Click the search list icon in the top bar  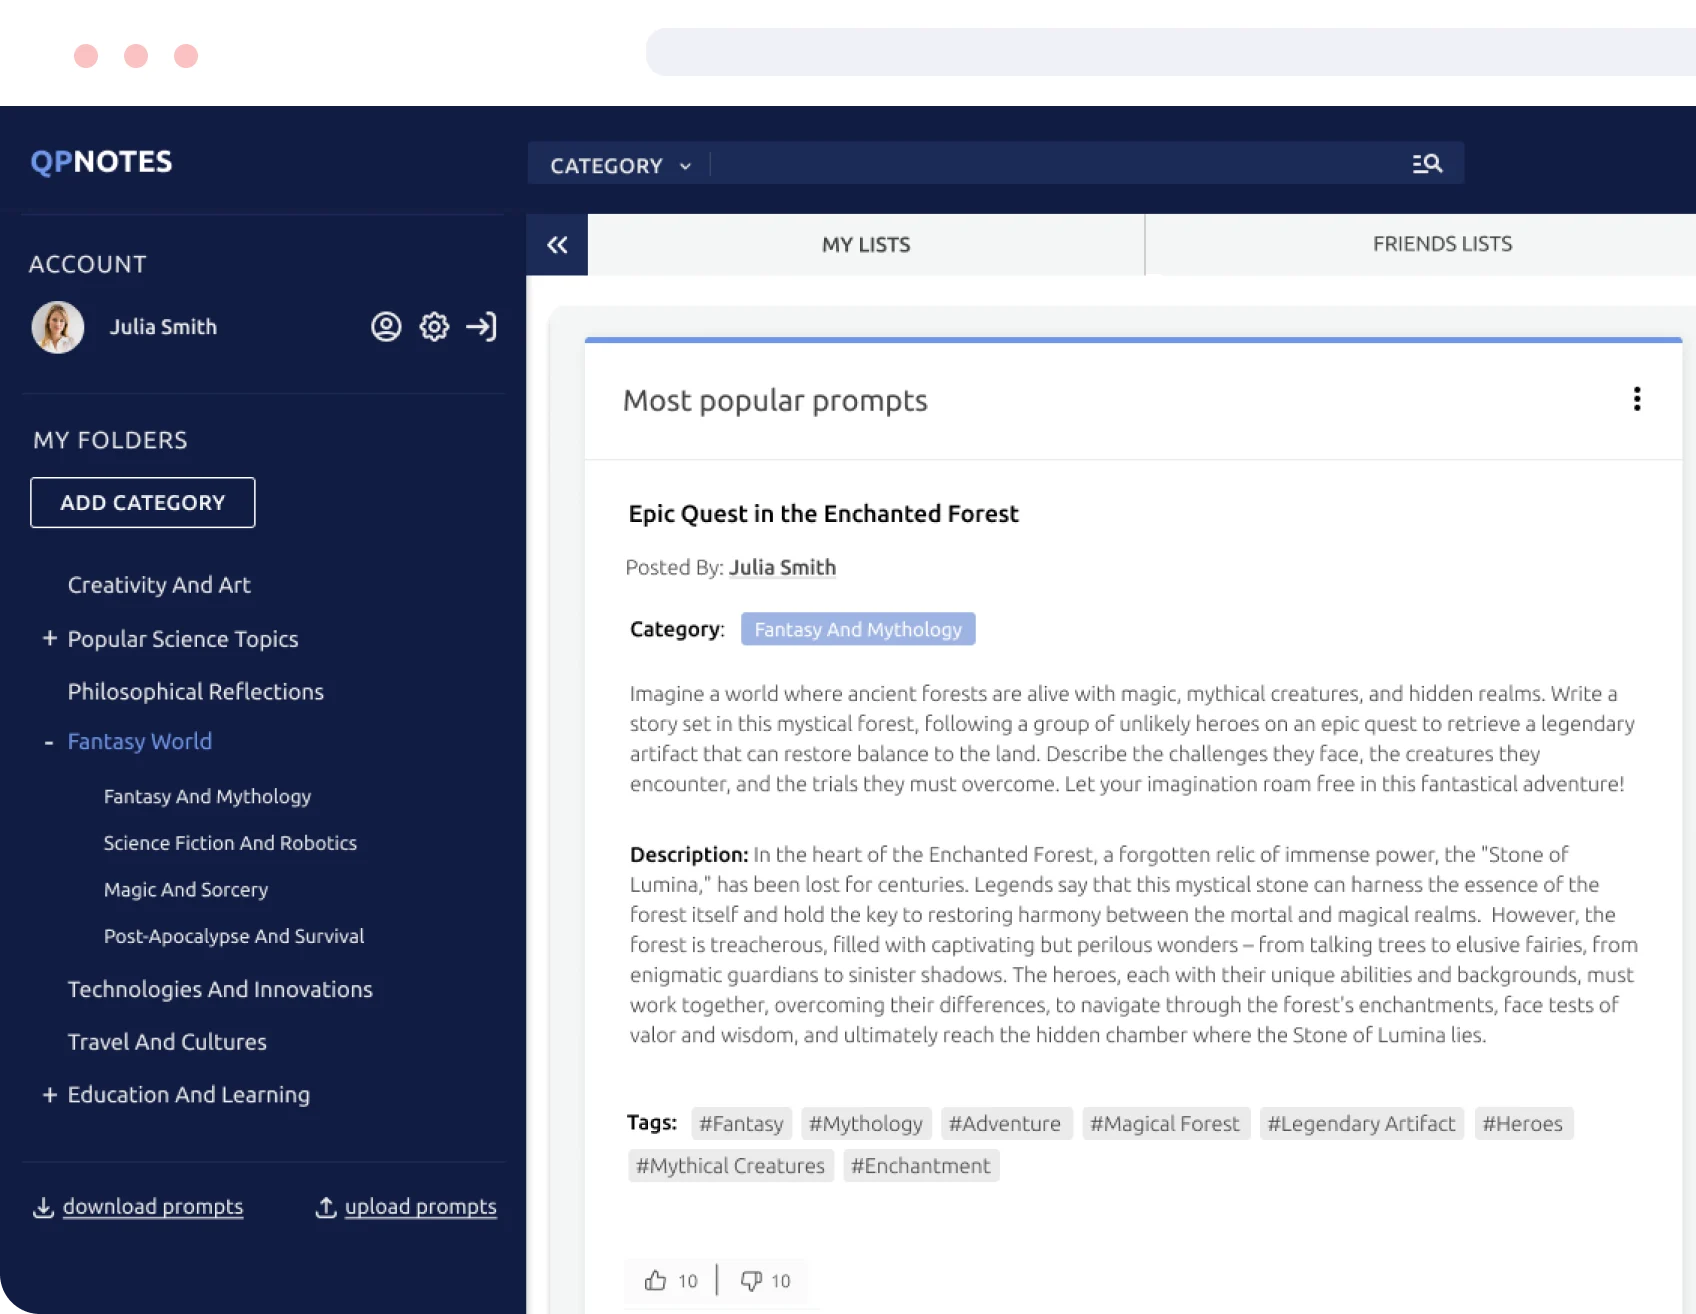point(1426,164)
